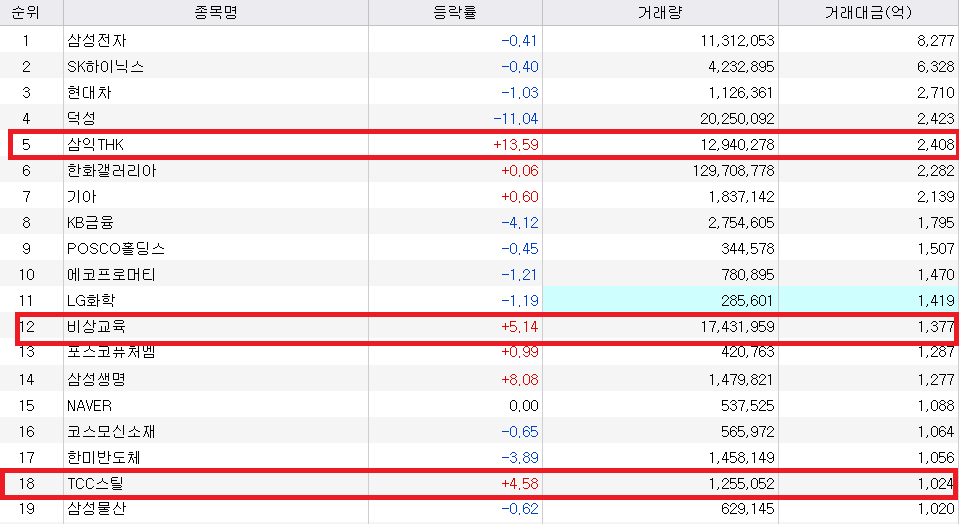Click volume value 17,431,959

click(x=737, y=327)
